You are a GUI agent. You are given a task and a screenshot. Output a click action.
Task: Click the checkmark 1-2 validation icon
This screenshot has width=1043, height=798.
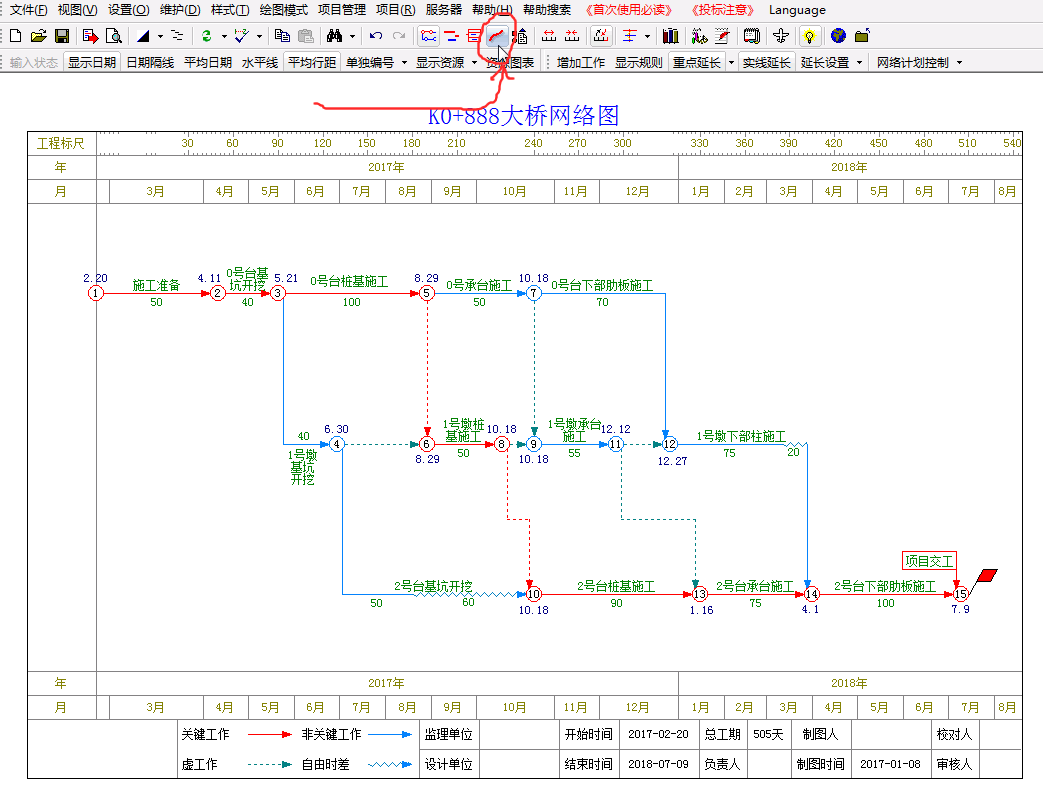click(241, 36)
